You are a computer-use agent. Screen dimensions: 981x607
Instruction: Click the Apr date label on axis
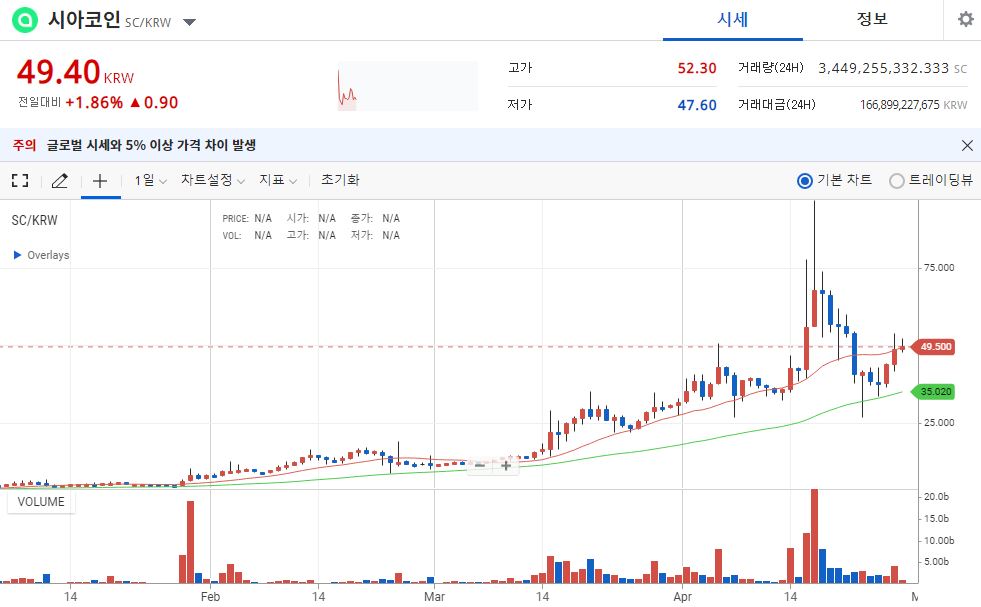(683, 596)
